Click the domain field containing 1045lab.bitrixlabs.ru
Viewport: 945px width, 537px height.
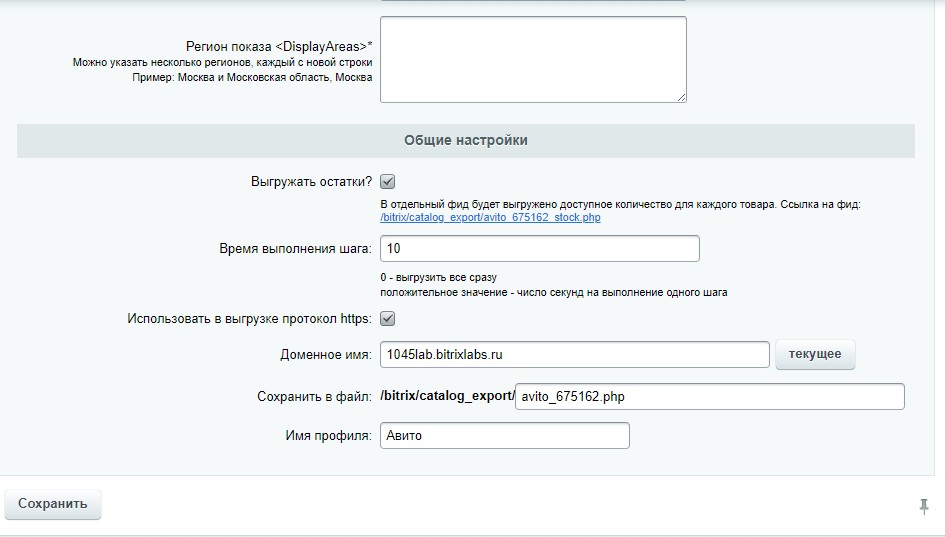pyautogui.click(x=574, y=354)
